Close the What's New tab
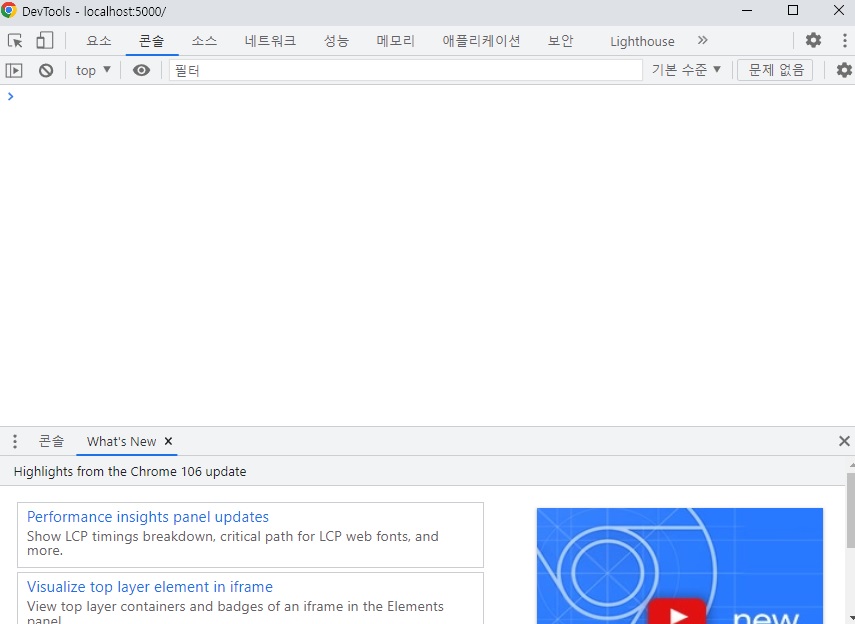 click(x=168, y=441)
